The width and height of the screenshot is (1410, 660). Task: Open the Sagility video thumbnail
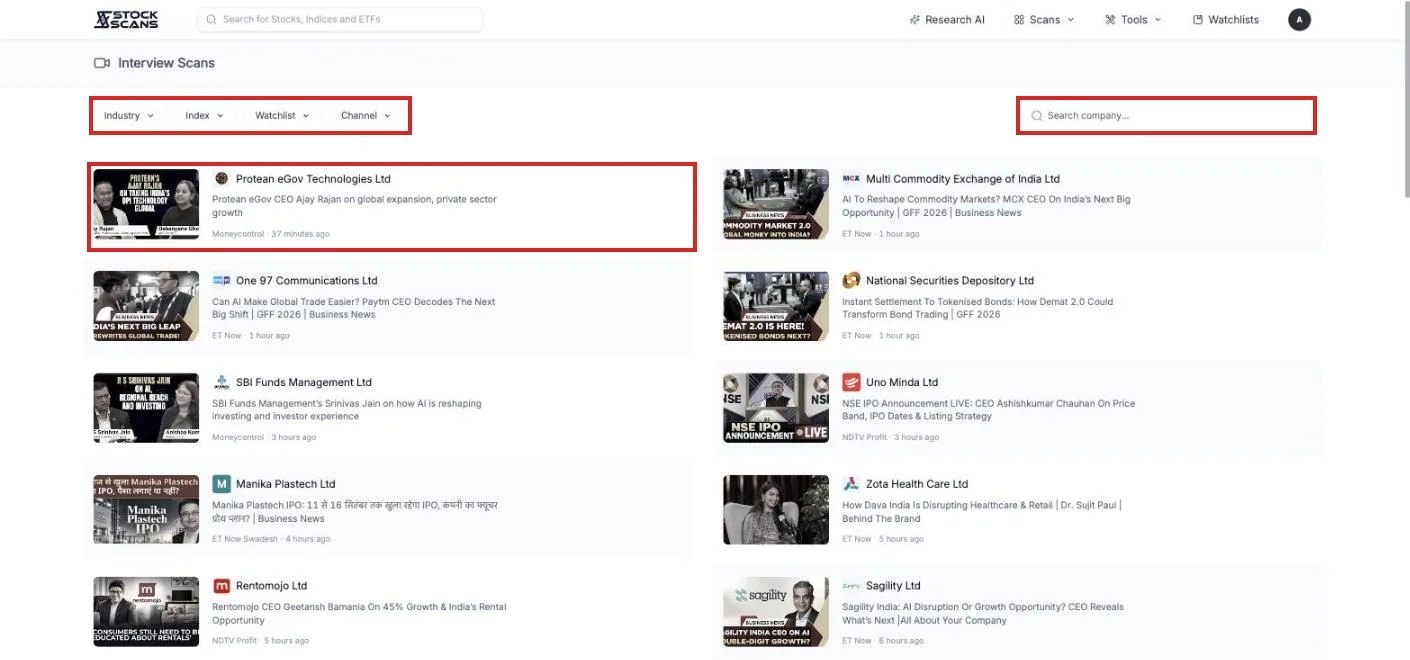776,612
